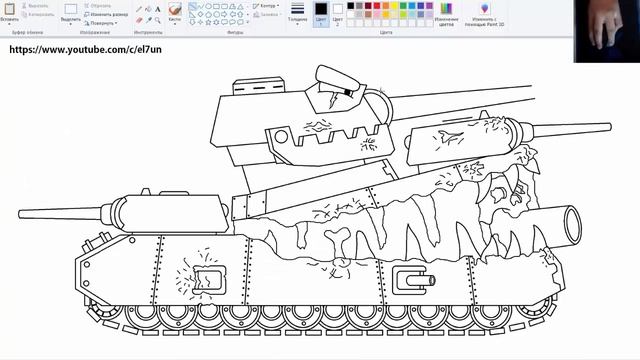
Task: Click the Paste clipboard icon
Action: pyautogui.click(x=9, y=9)
